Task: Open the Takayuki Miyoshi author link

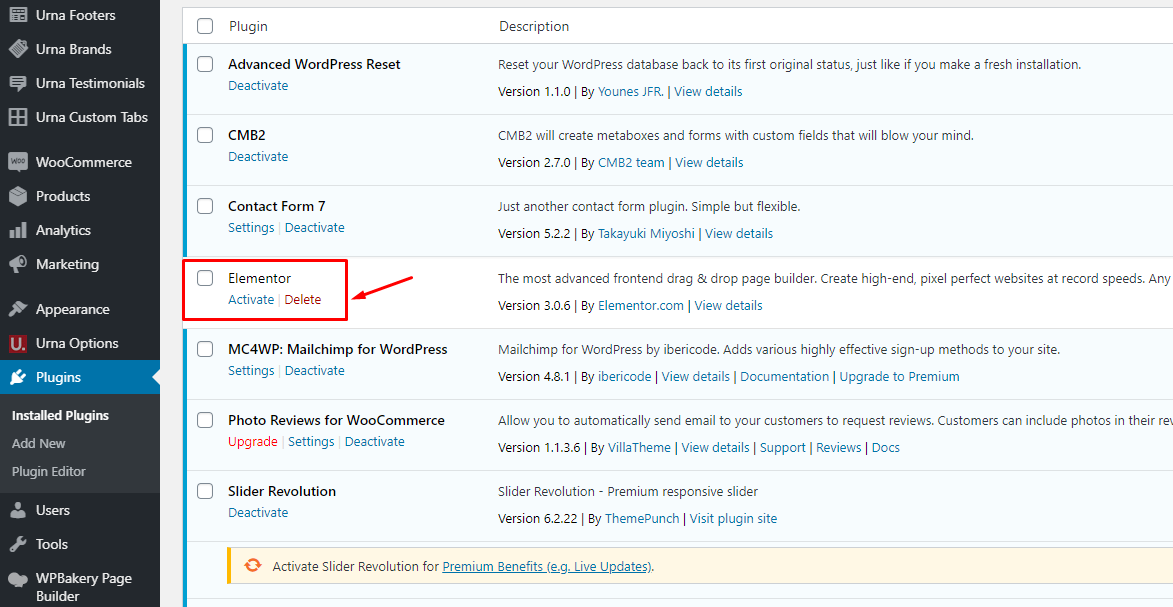Action: pos(647,234)
